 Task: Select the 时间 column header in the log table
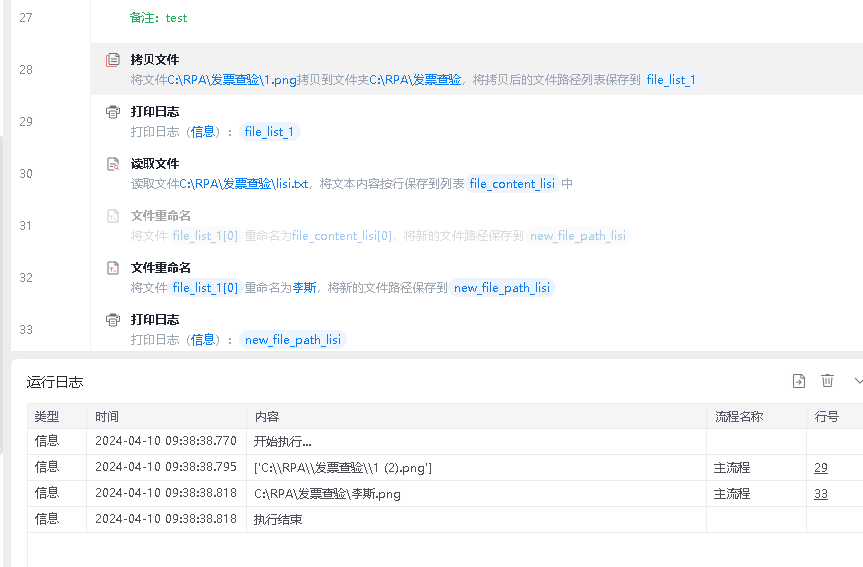click(107, 416)
